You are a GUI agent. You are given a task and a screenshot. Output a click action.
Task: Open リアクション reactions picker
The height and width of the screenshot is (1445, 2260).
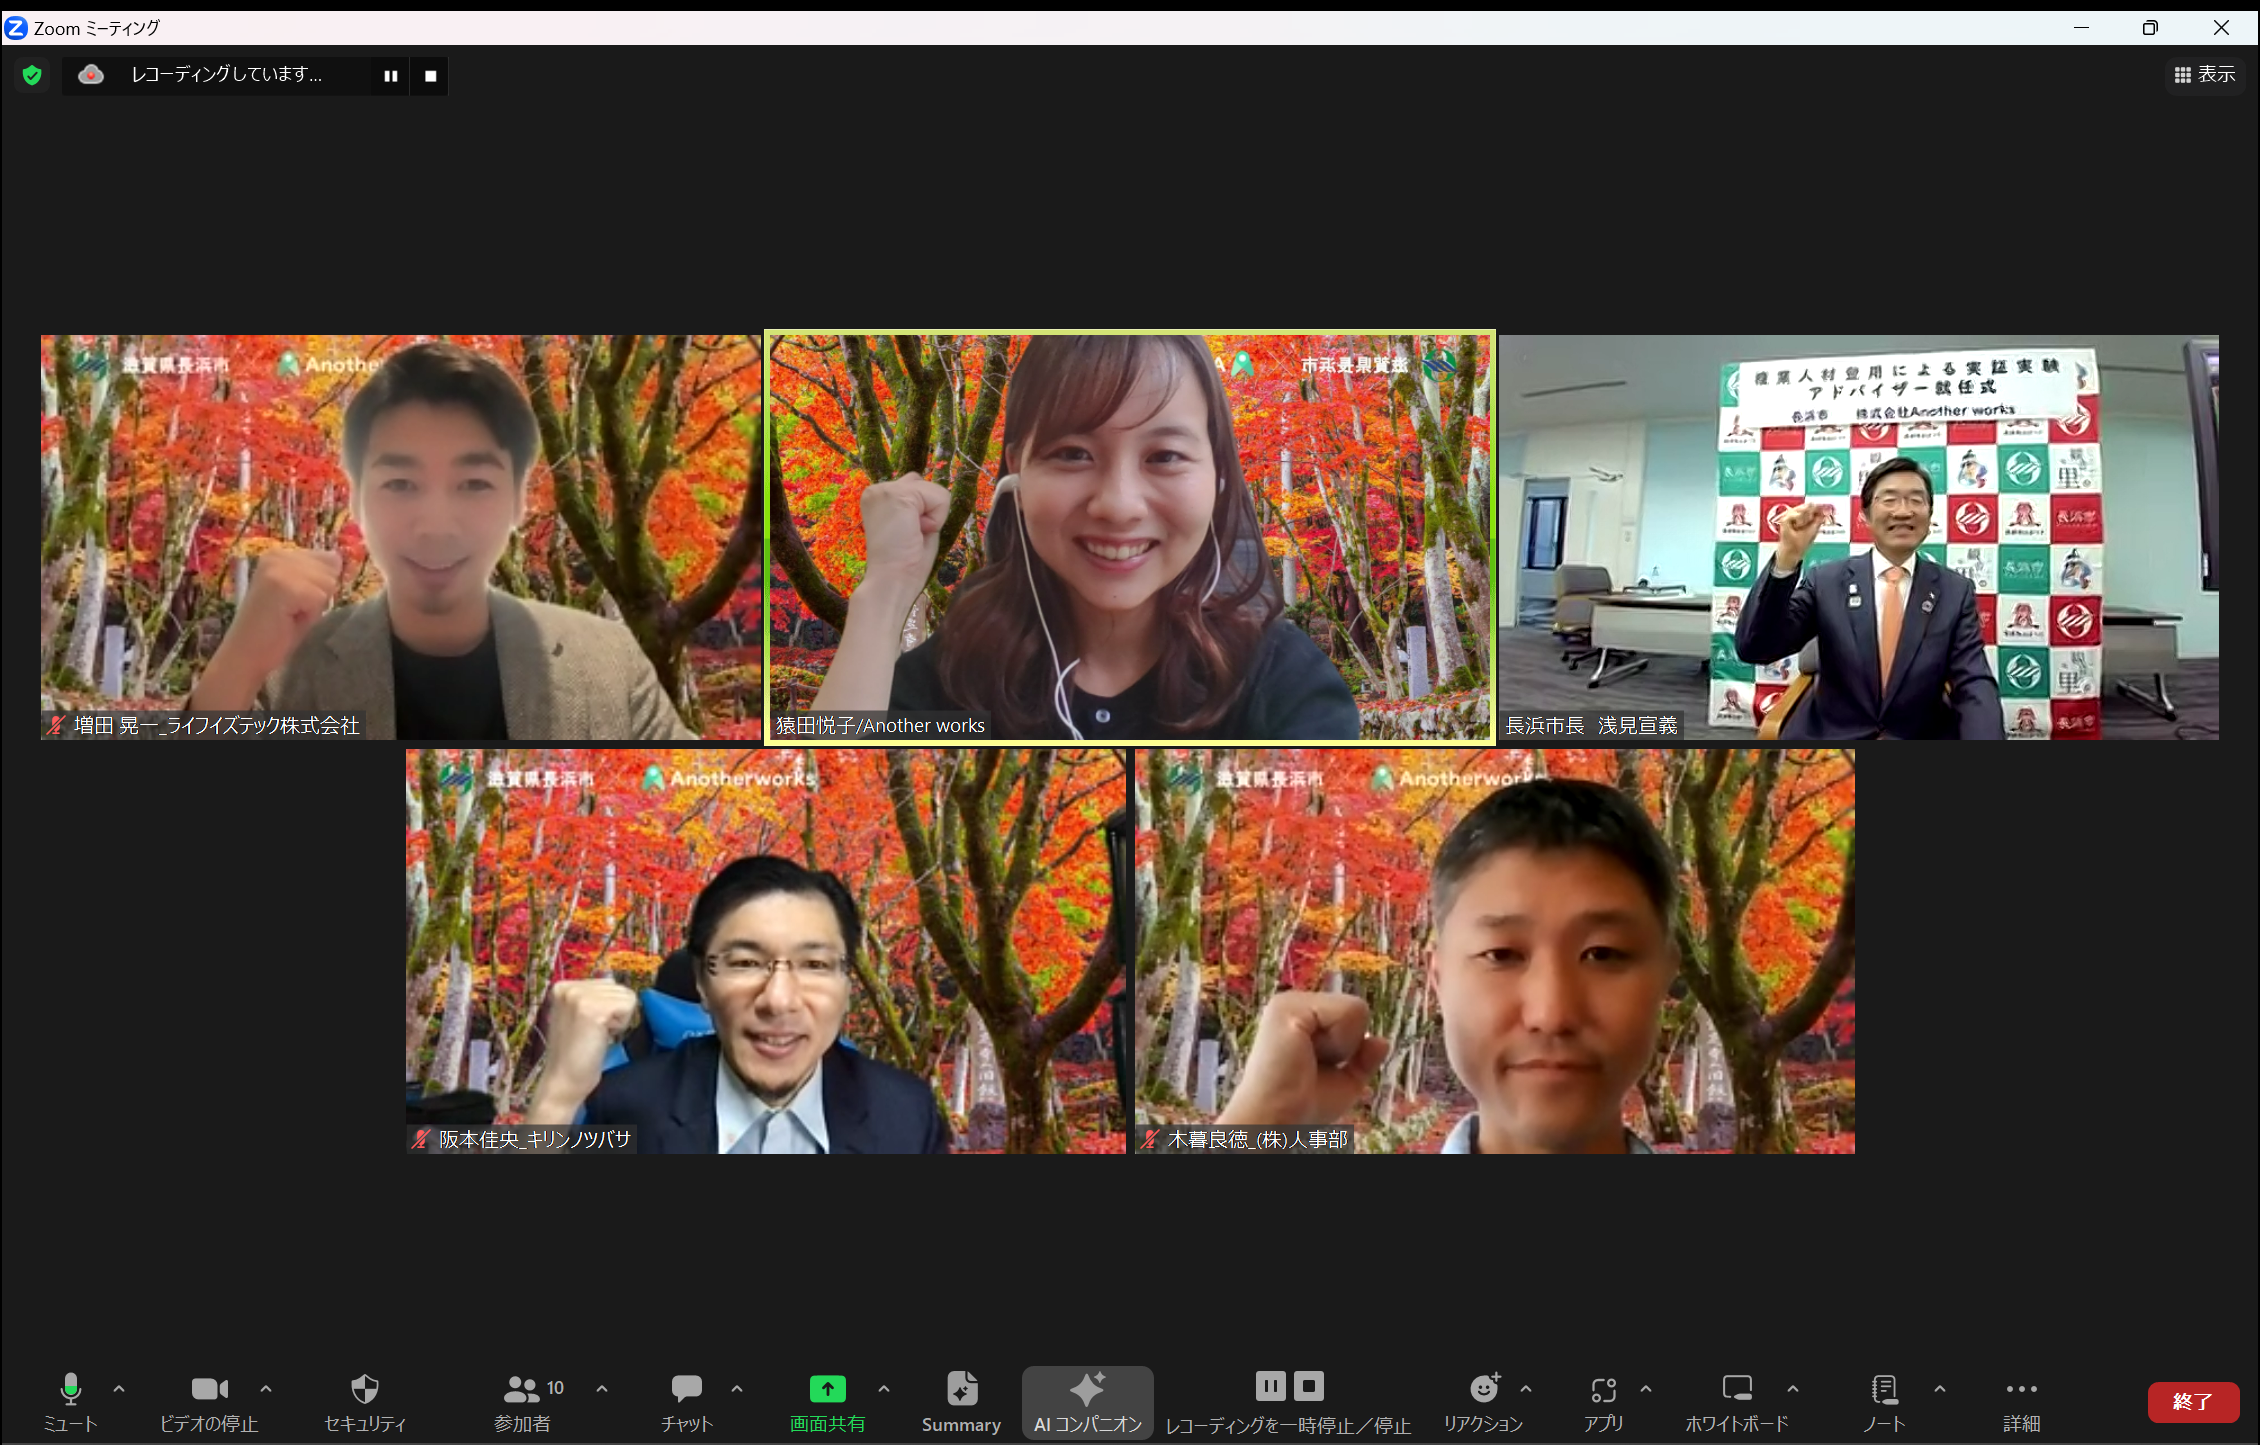[x=1484, y=1402]
